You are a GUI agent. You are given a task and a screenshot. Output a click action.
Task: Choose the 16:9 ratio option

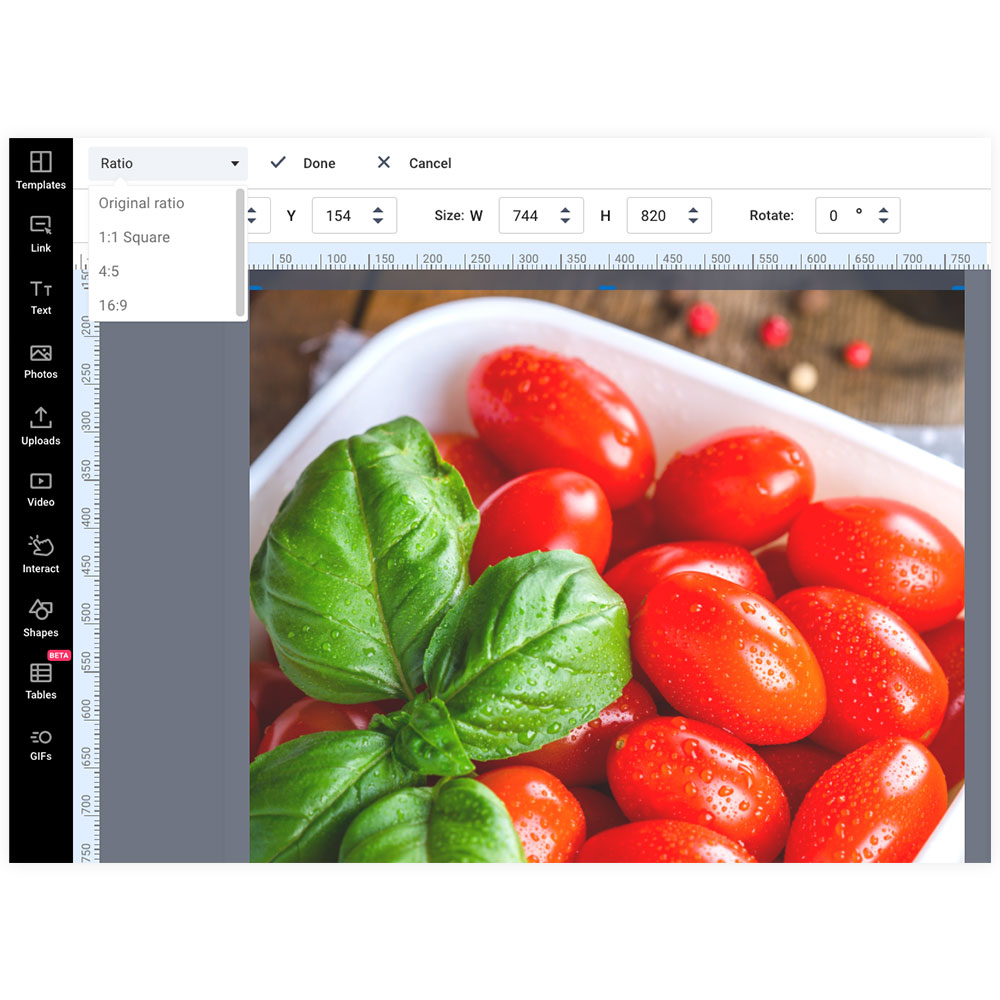pyautogui.click(x=112, y=305)
